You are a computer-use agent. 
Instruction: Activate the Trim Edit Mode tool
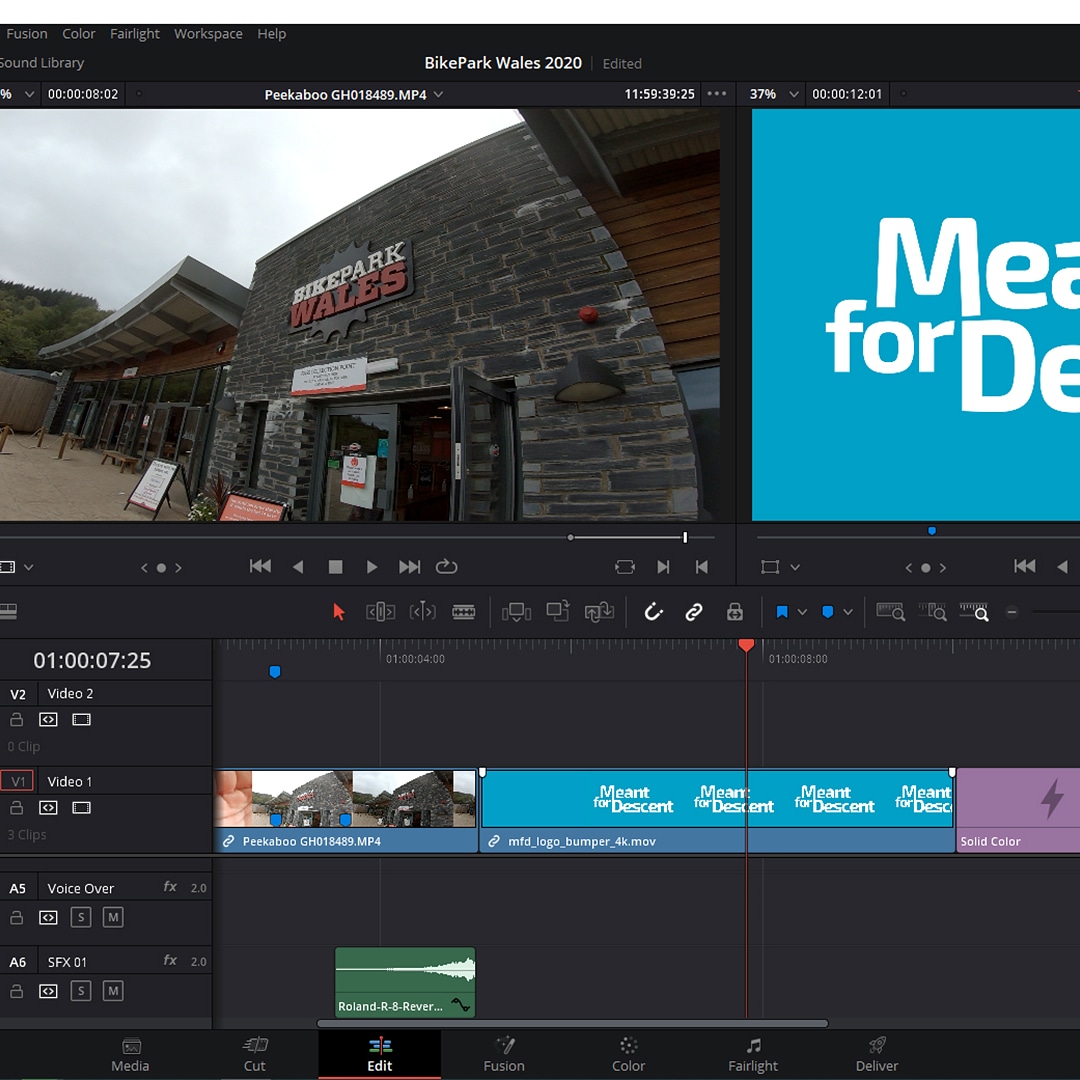[380, 612]
